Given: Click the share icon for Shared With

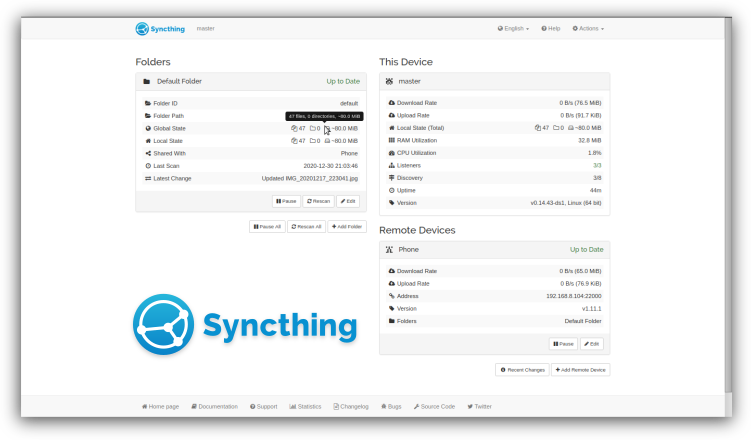Looking at the screenshot, I should 148,153.
